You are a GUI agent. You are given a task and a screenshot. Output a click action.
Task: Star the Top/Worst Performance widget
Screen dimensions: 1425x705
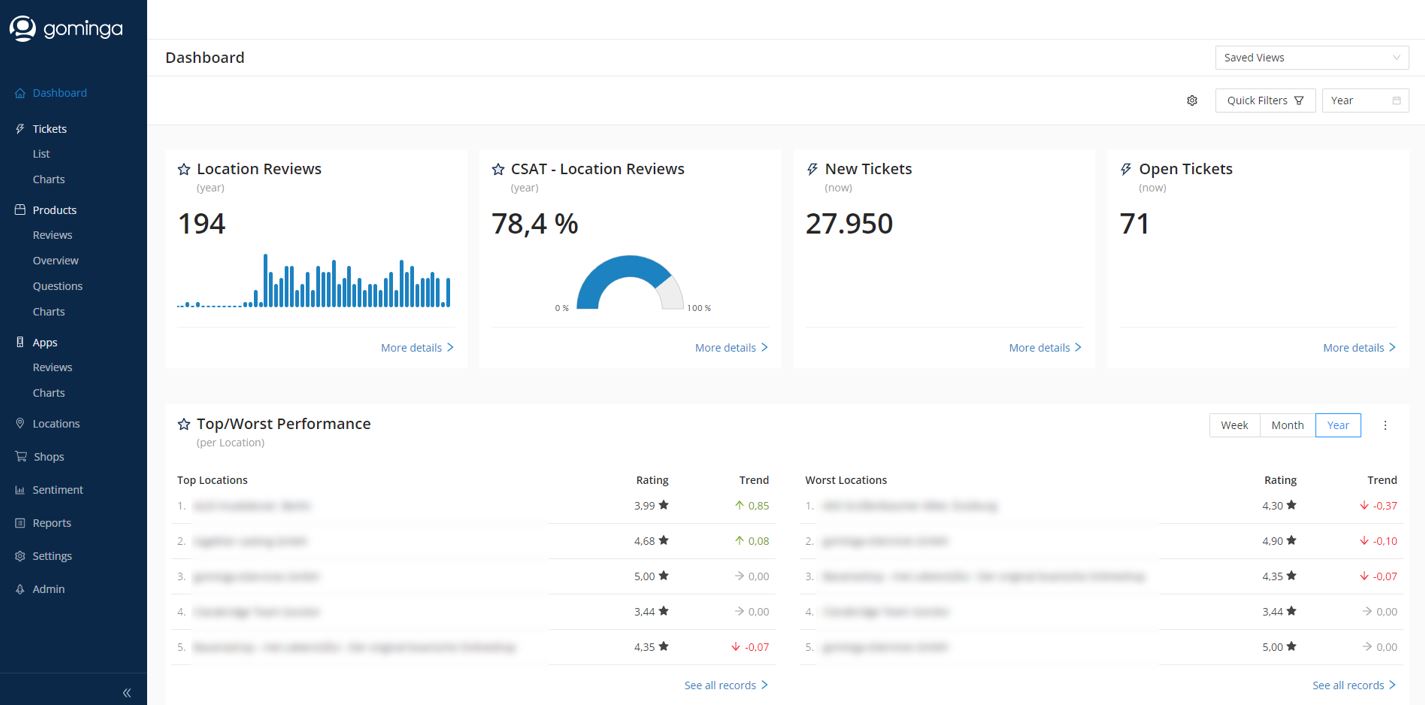(x=184, y=424)
